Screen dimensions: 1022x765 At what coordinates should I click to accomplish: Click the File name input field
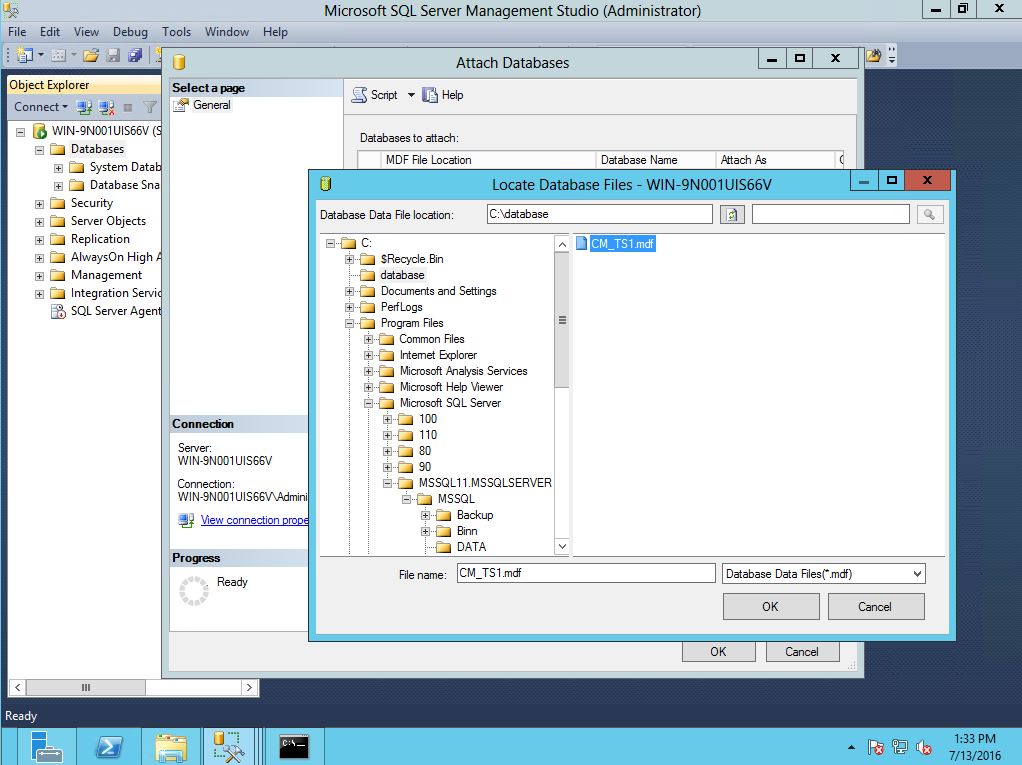586,573
